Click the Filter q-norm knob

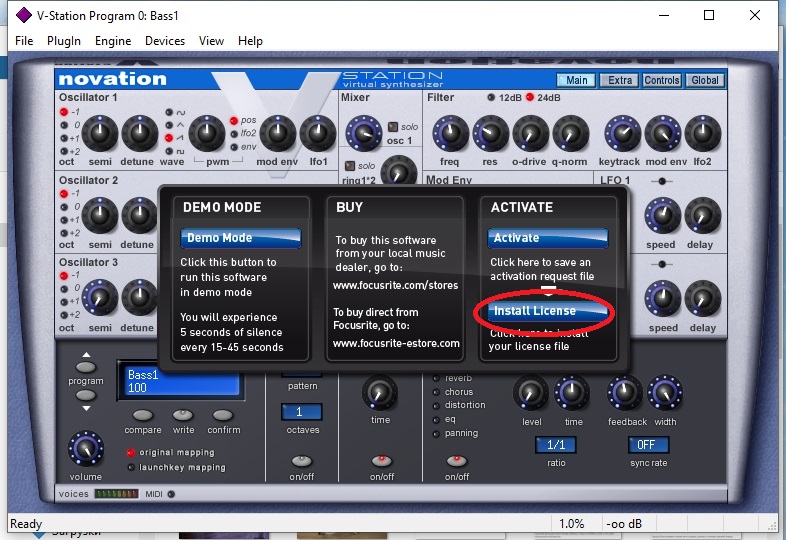coord(570,133)
